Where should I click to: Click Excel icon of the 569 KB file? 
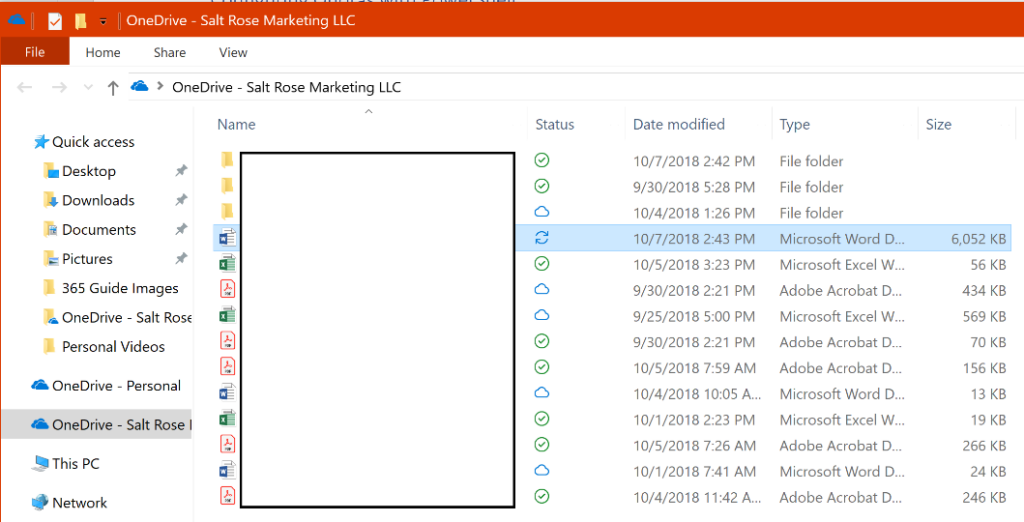(x=227, y=316)
